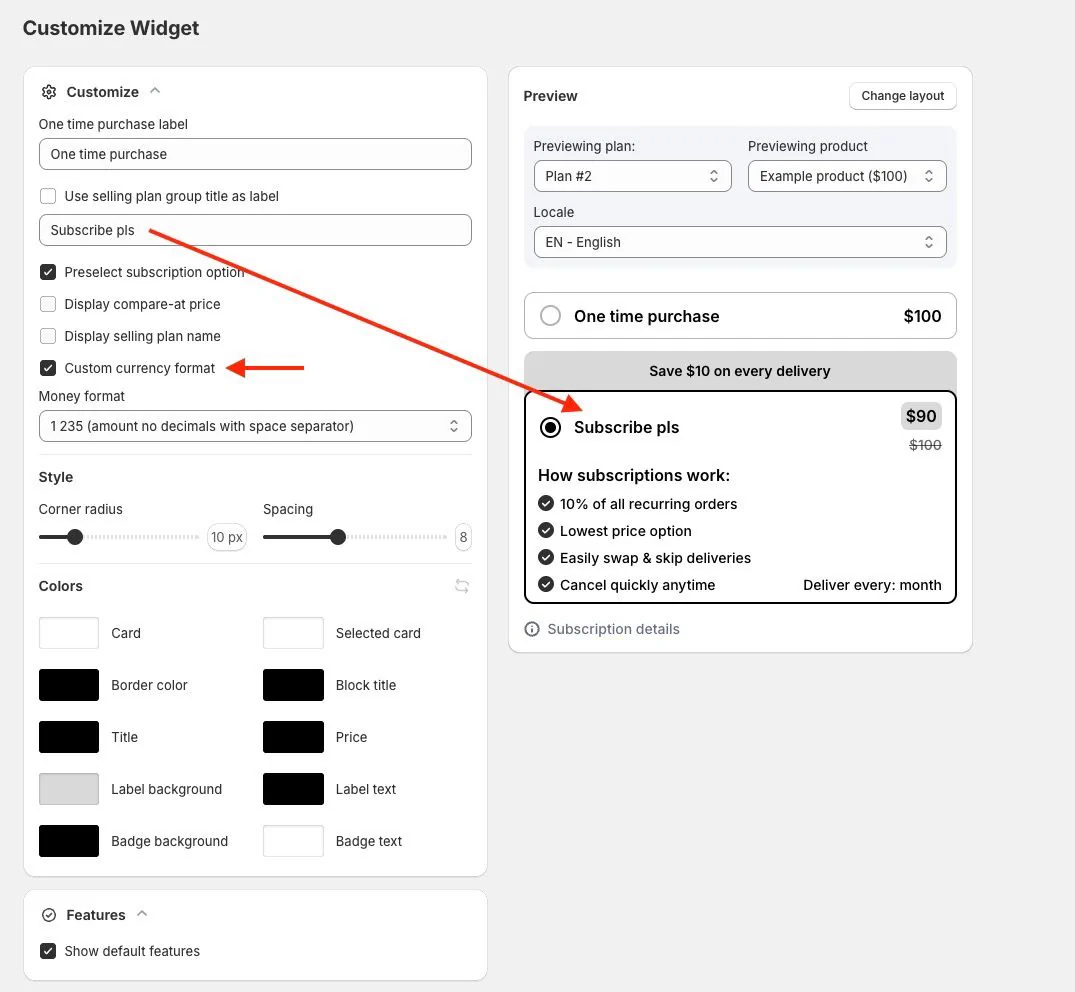Click the Customize gear icon
This screenshot has width=1075, height=992.
49,92
